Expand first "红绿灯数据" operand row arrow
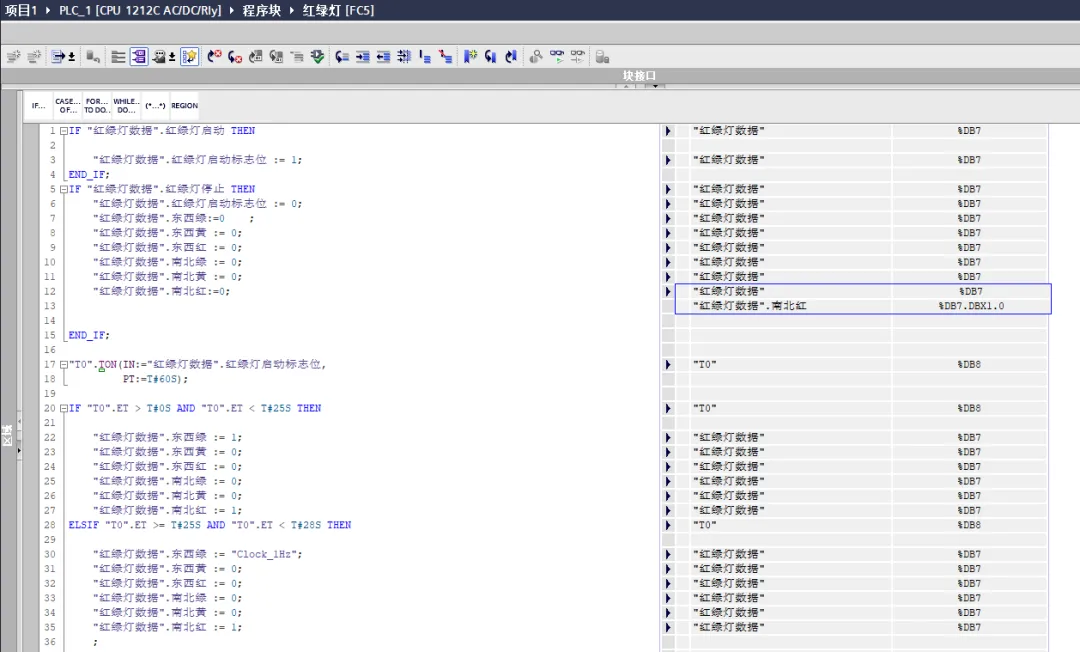Image resolution: width=1080 pixels, height=652 pixels. [669, 131]
